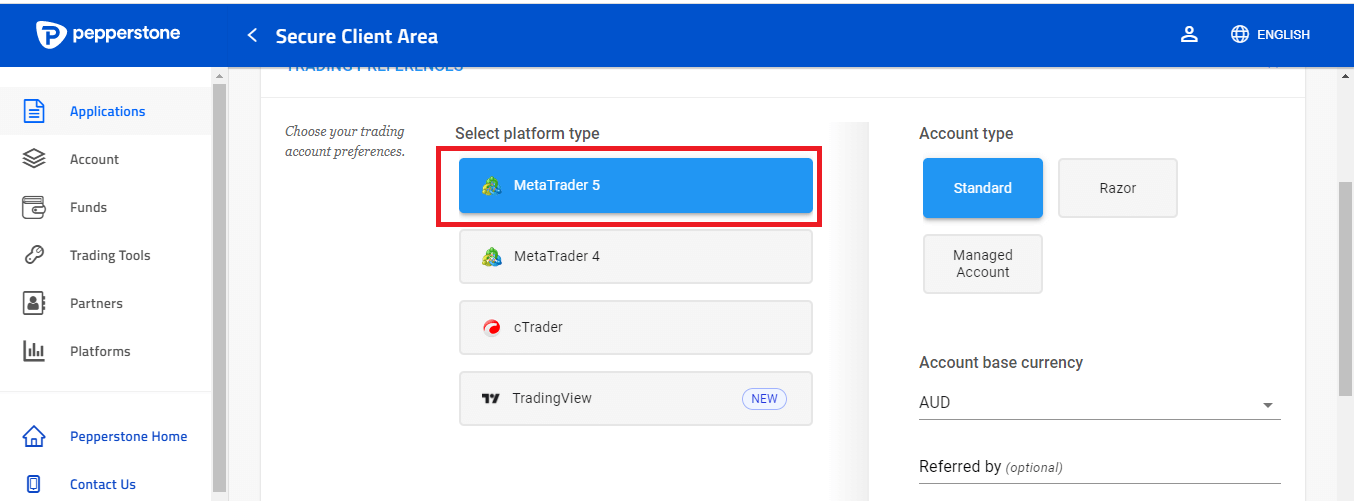Screen dimensions: 1354x501
Task: Open Trading Tools in the sidebar
Action: [x=106, y=255]
